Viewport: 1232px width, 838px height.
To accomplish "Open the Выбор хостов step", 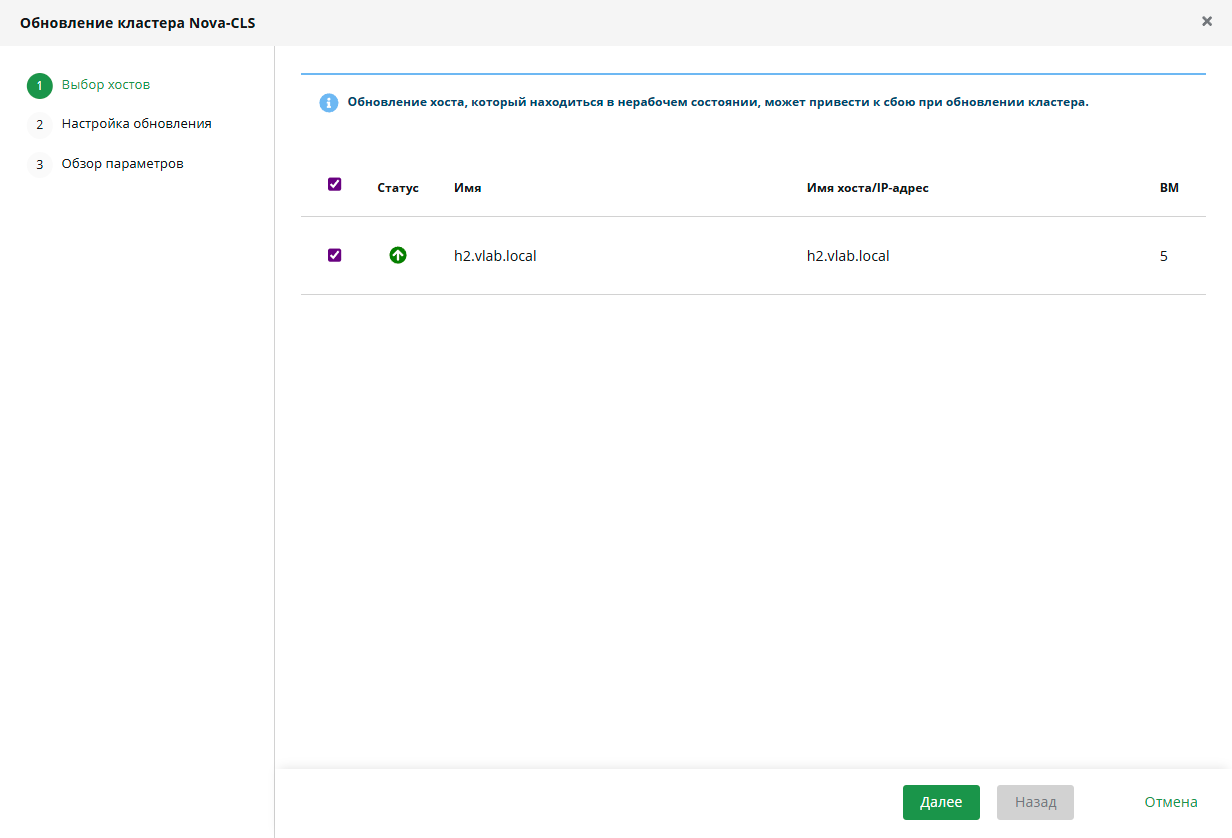I will point(106,85).
